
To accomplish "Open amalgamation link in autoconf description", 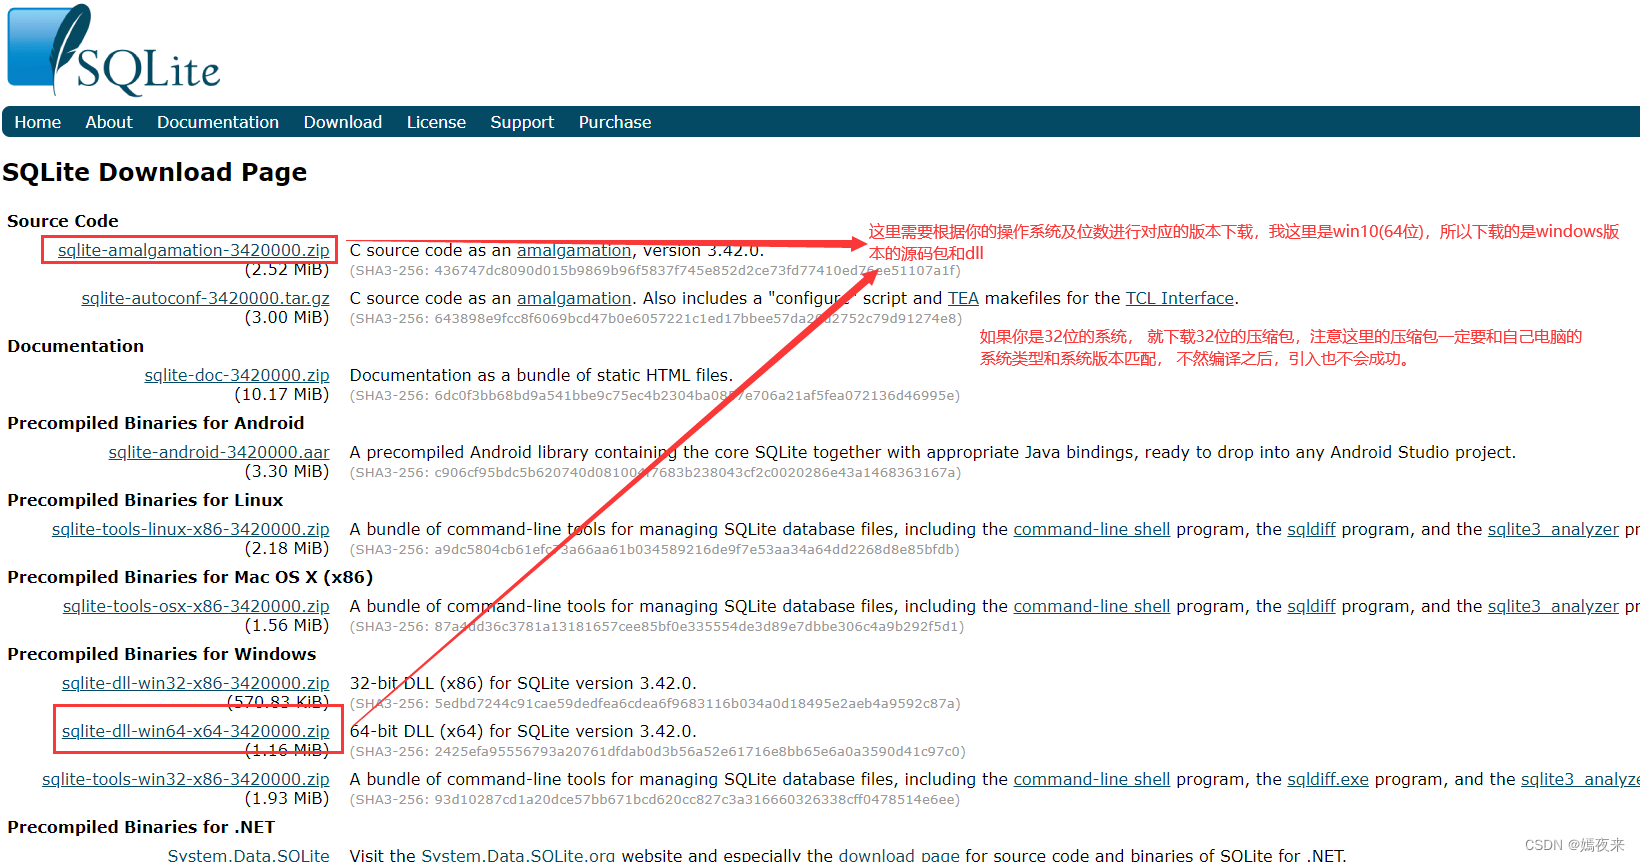I will tap(574, 298).
